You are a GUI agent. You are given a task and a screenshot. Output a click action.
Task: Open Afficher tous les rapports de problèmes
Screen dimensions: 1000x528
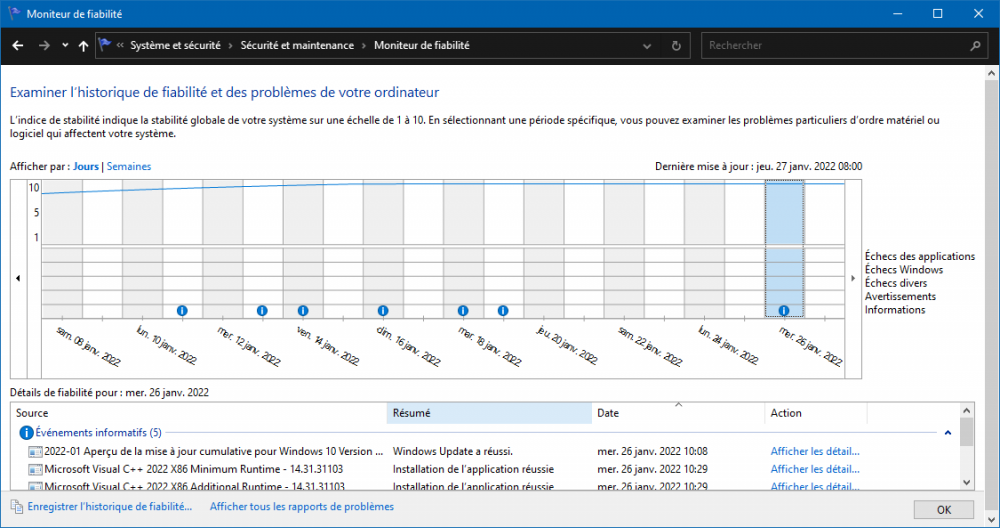pyautogui.click(x=301, y=507)
